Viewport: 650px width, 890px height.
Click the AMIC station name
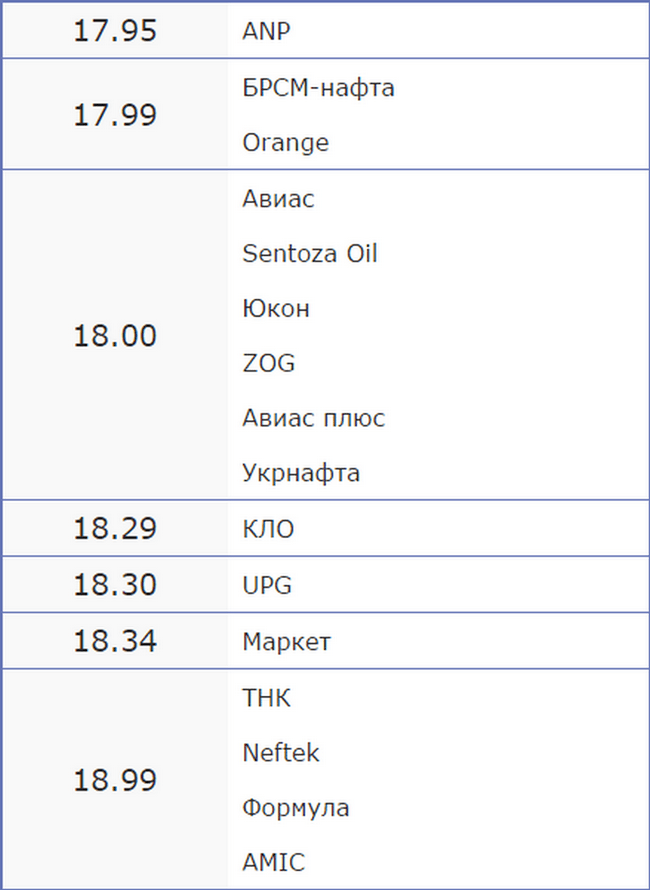click(274, 862)
